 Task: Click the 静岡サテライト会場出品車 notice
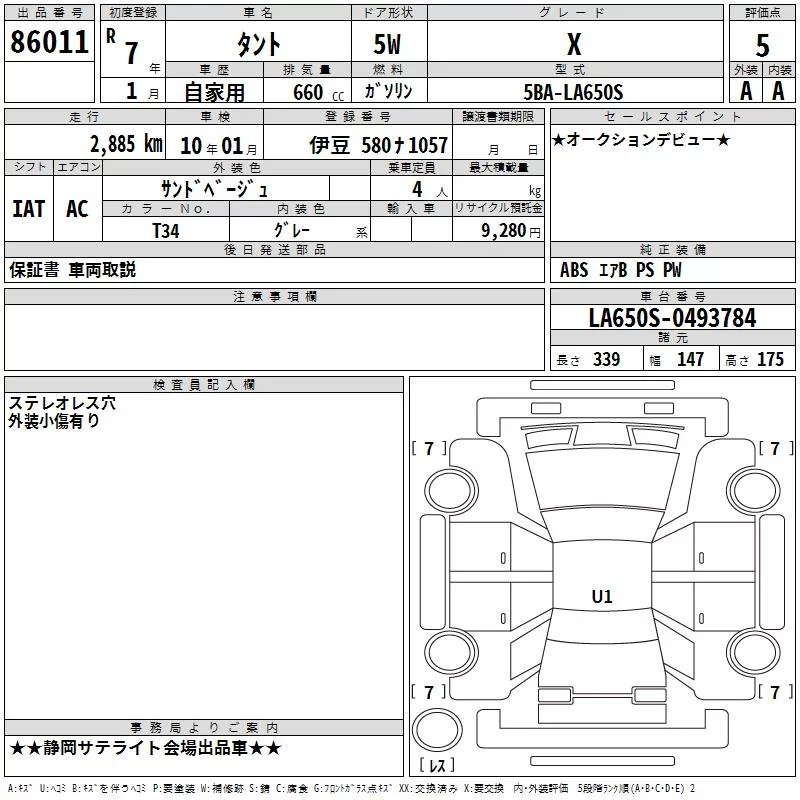[145, 748]
